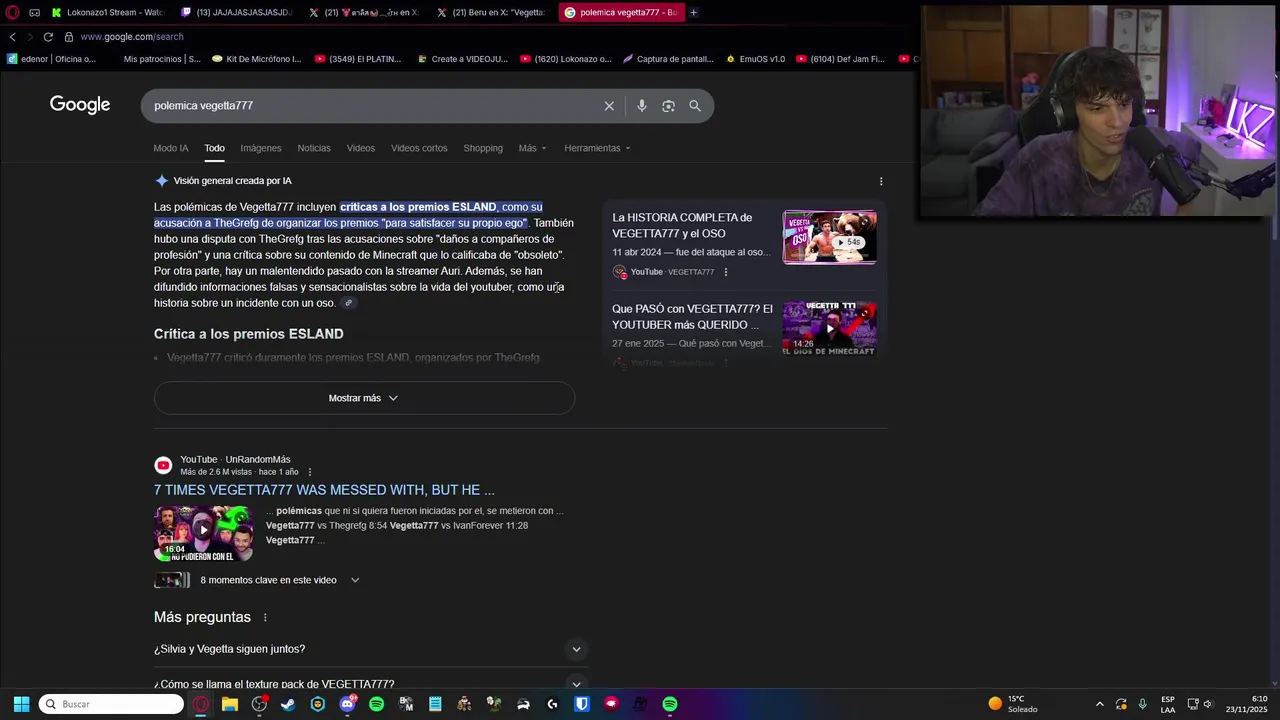The image size is (1280, 720).
Task: Clear the Google search query with X
Action: tap(609, 106)
